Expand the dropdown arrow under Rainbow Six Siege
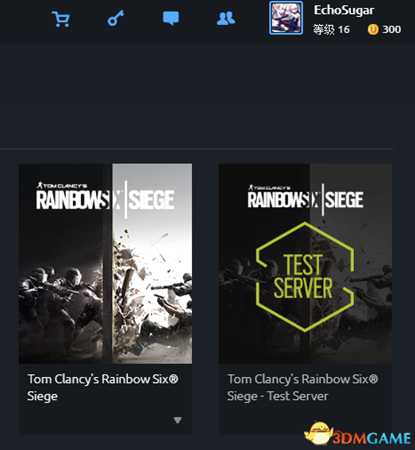The width and height of the screenshot is (415, 450). click(178, 420)
